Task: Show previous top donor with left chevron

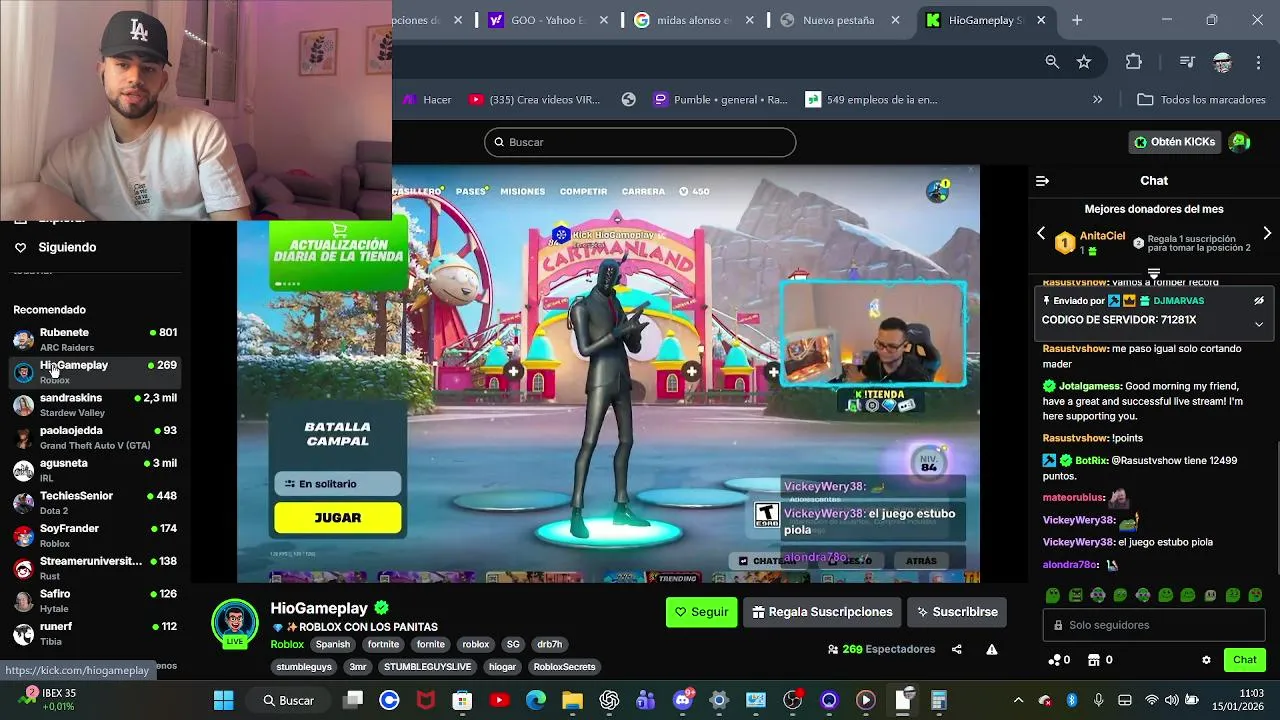Action: pos(1041,233)
